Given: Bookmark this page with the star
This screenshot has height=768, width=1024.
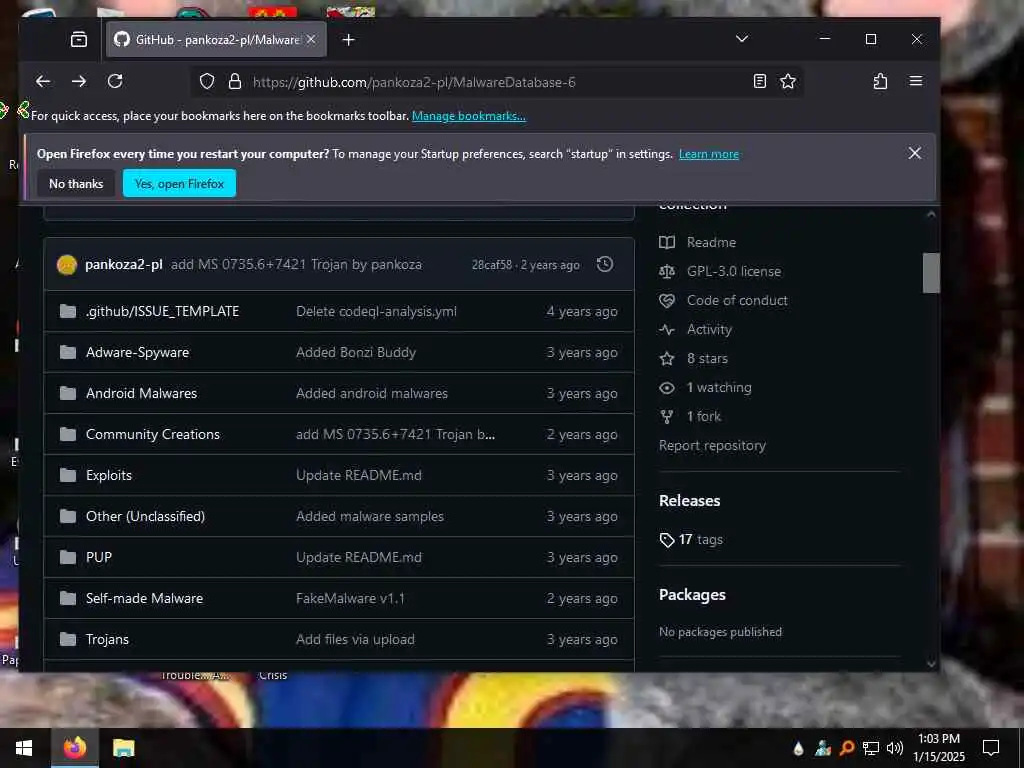Looking at the screenshot, I should click(788, 82).
